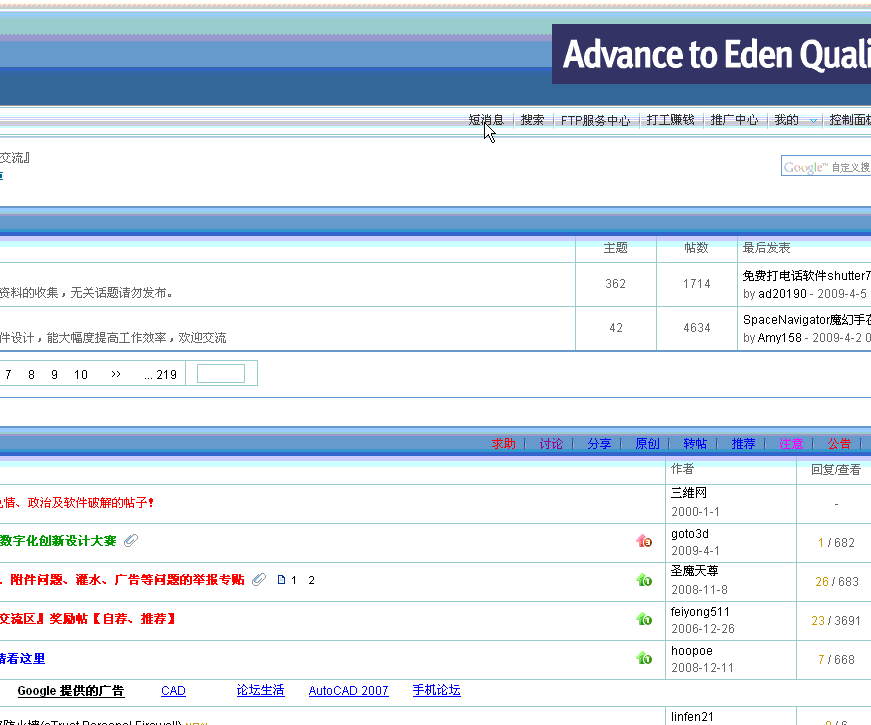Filter threads by 求助
The height and width of the screenshot is (725, 871).
[x=503, y=444]
